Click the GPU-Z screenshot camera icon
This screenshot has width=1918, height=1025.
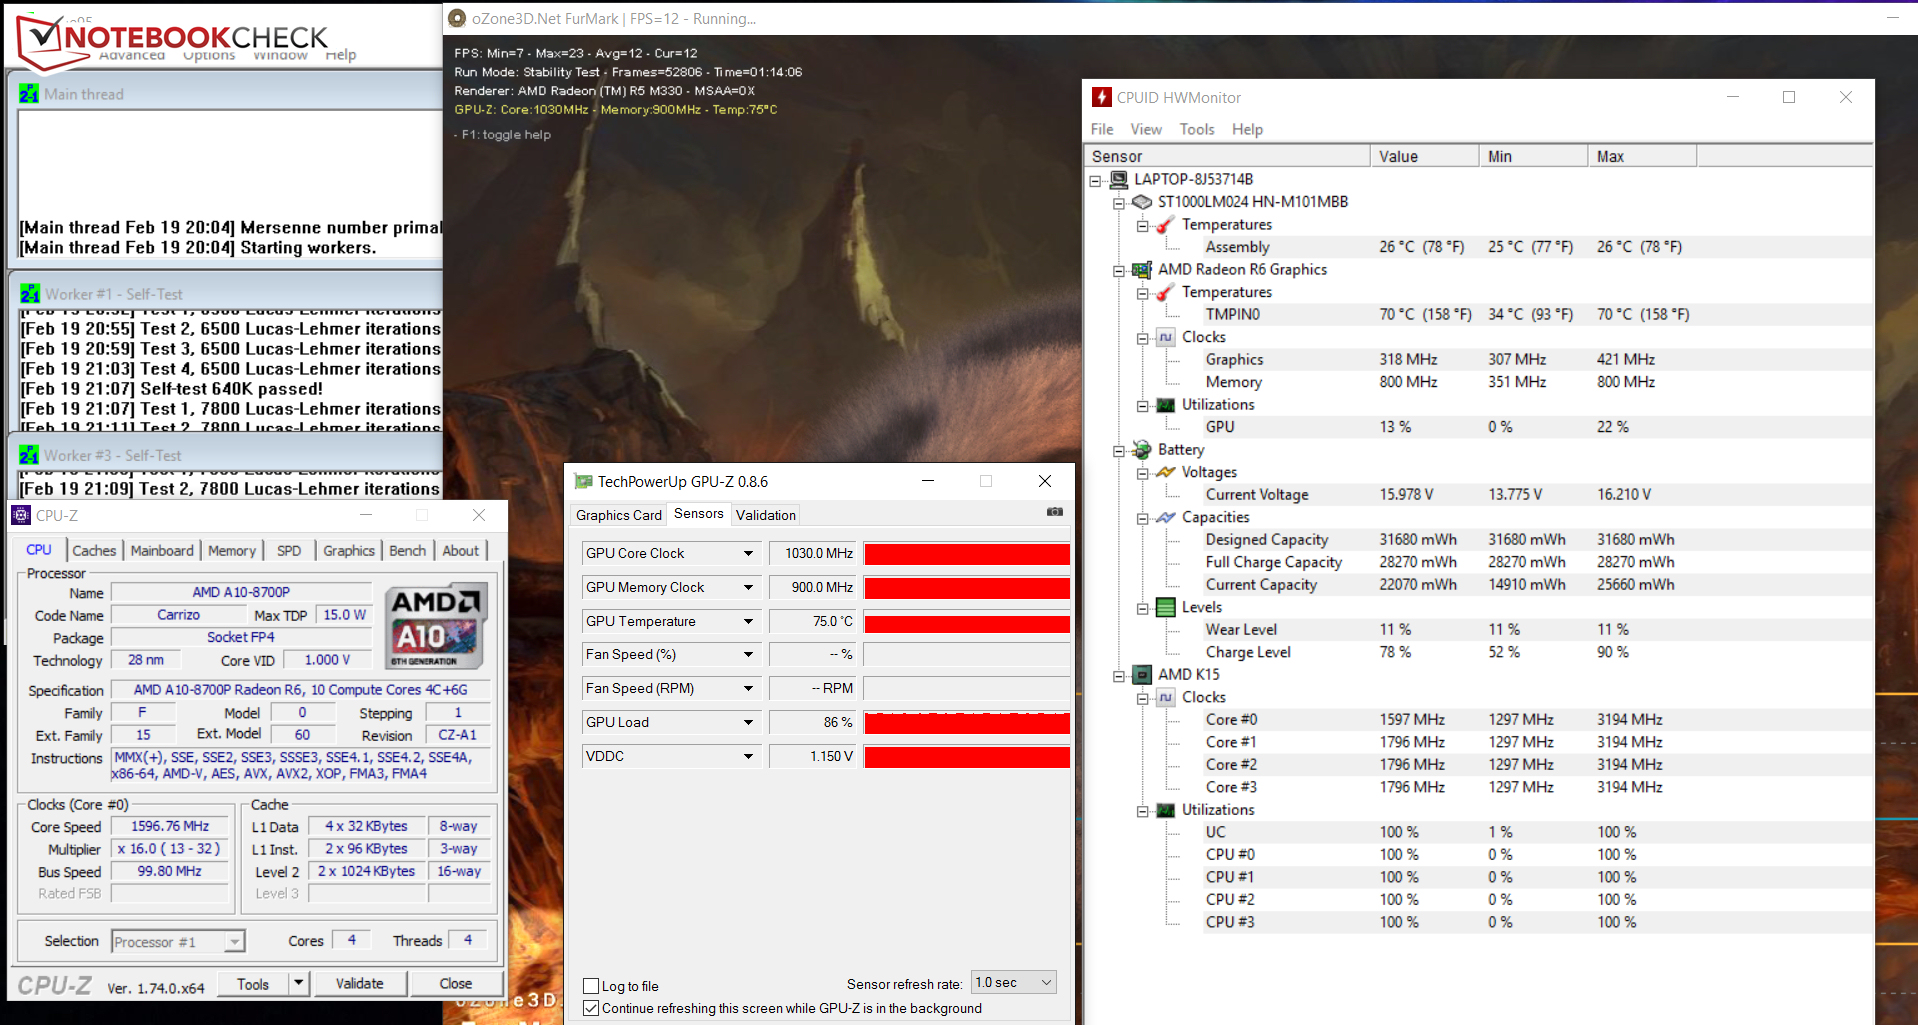(x=1054, y=512)
